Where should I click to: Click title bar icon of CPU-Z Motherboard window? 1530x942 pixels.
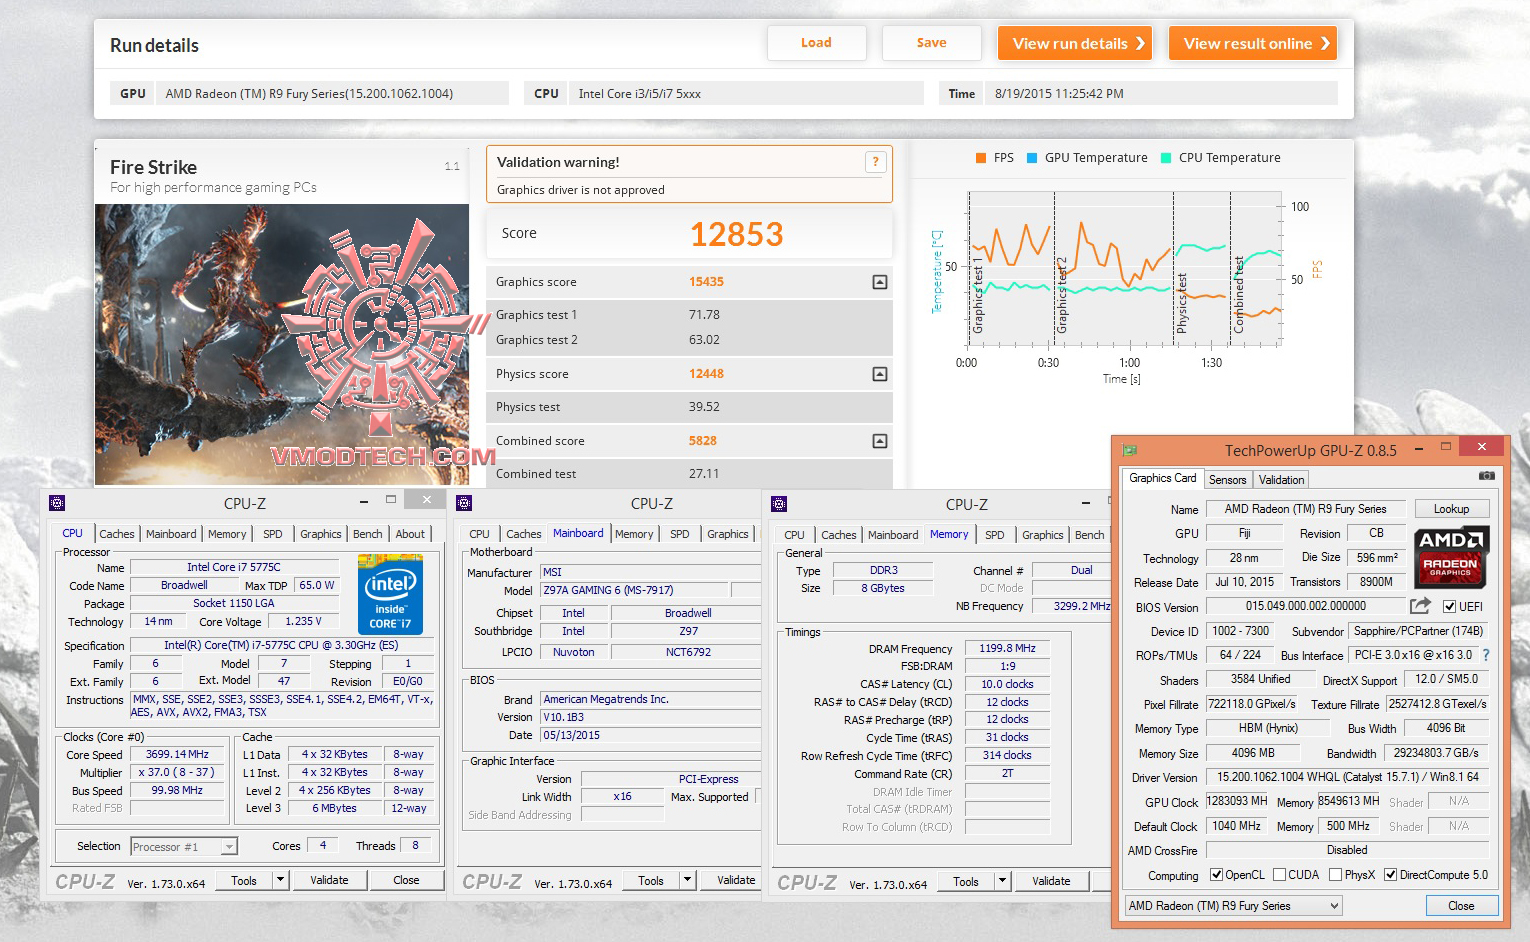pyautogui.click(x=463, y=503)
